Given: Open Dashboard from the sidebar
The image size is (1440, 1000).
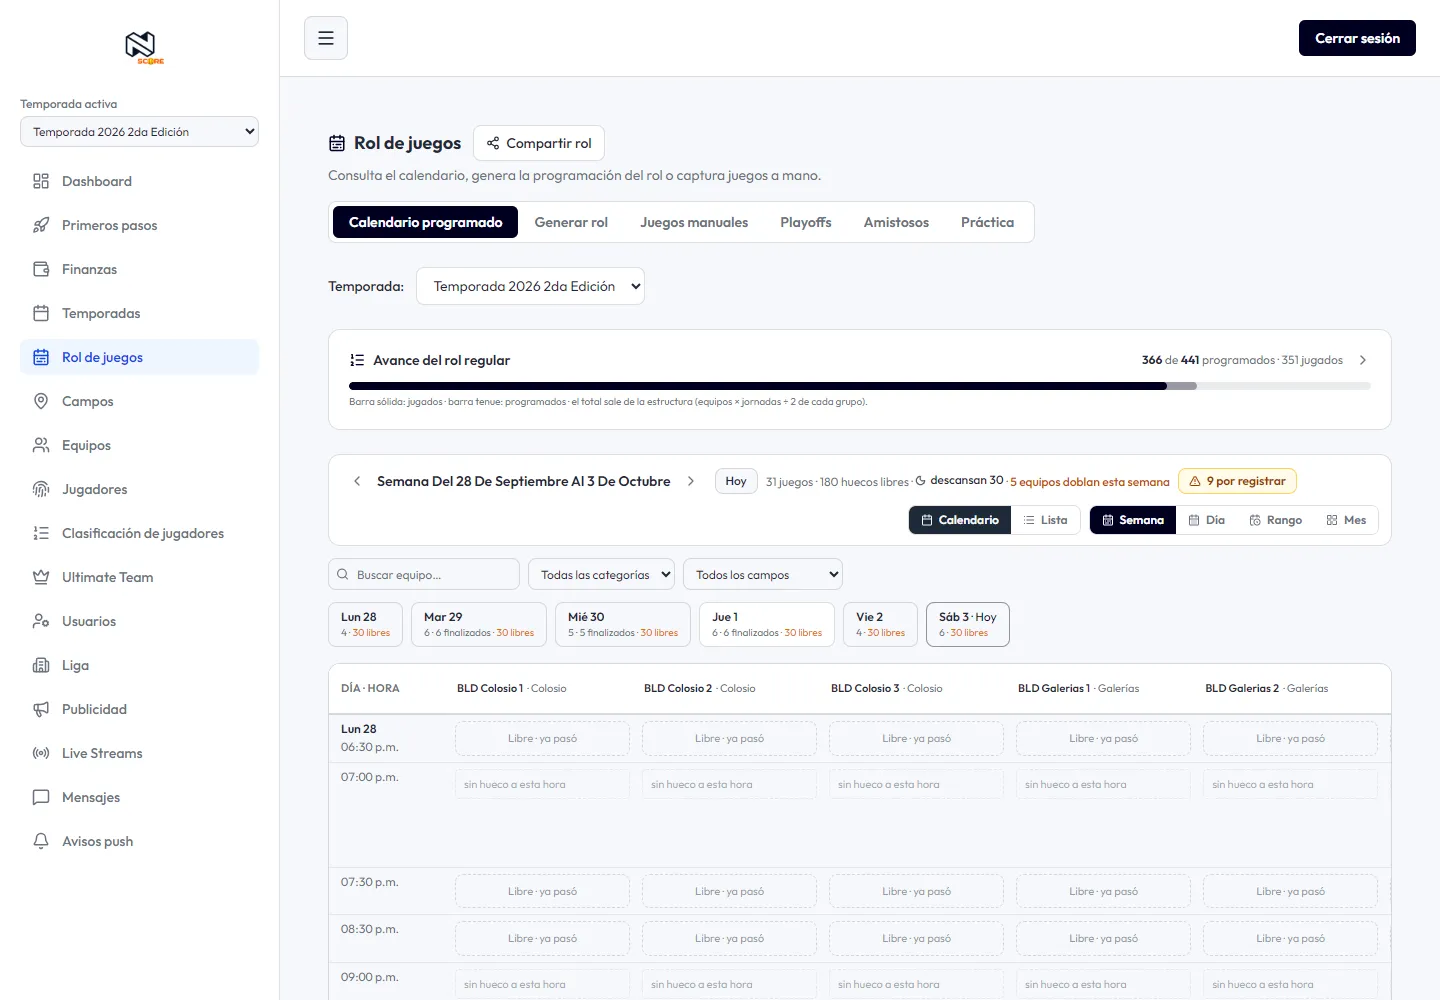Looking at the screenshot, I should pos(139,181).
